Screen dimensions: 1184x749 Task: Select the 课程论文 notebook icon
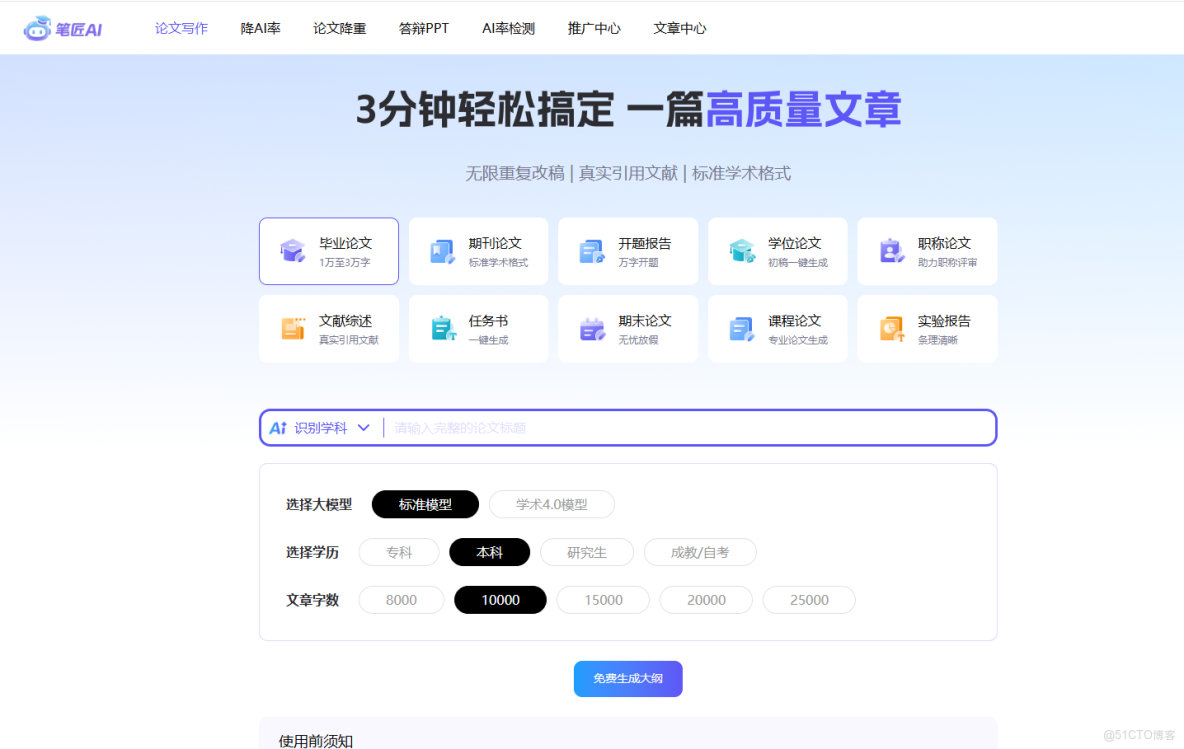[740, 328]
